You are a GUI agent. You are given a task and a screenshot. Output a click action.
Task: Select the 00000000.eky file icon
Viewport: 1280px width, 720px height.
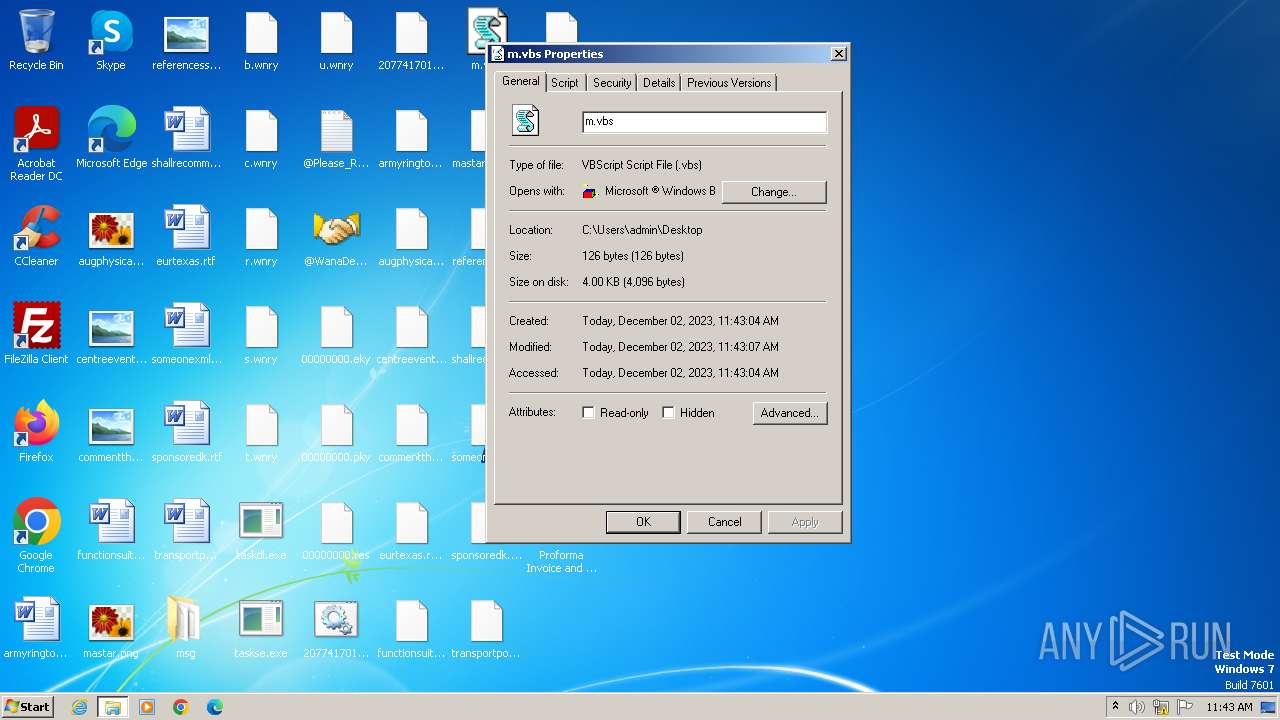coord(336,334)
